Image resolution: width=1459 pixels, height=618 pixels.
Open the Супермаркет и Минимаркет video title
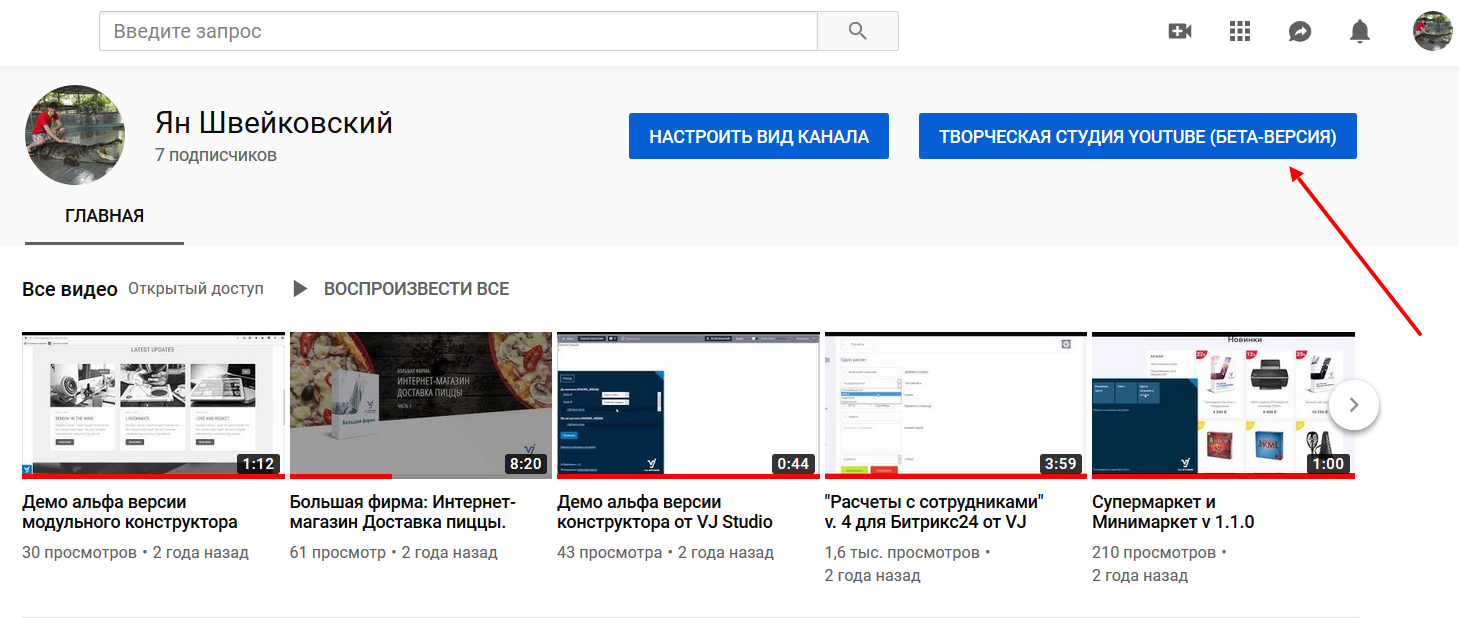(x=1172, y=511)
